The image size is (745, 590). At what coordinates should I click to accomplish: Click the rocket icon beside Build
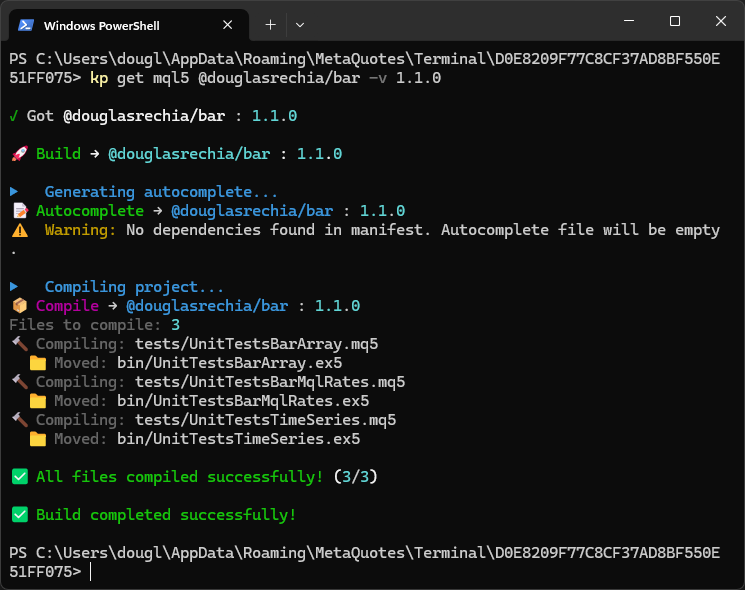click(18, 154)
